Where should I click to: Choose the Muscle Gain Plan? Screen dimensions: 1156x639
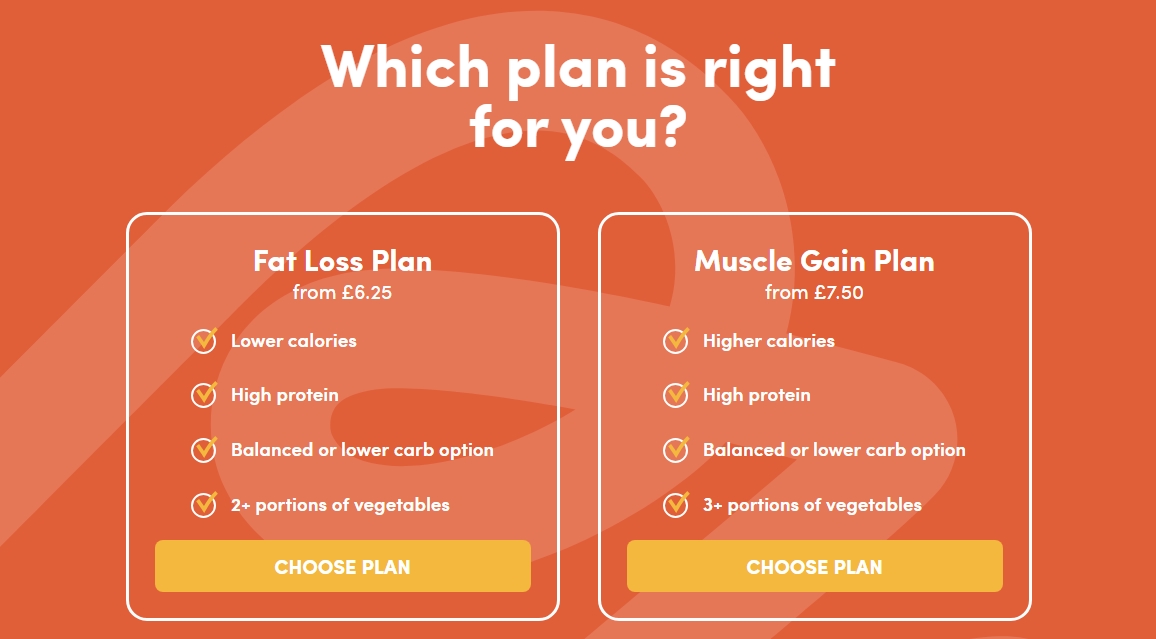click(x=815, y=566)
